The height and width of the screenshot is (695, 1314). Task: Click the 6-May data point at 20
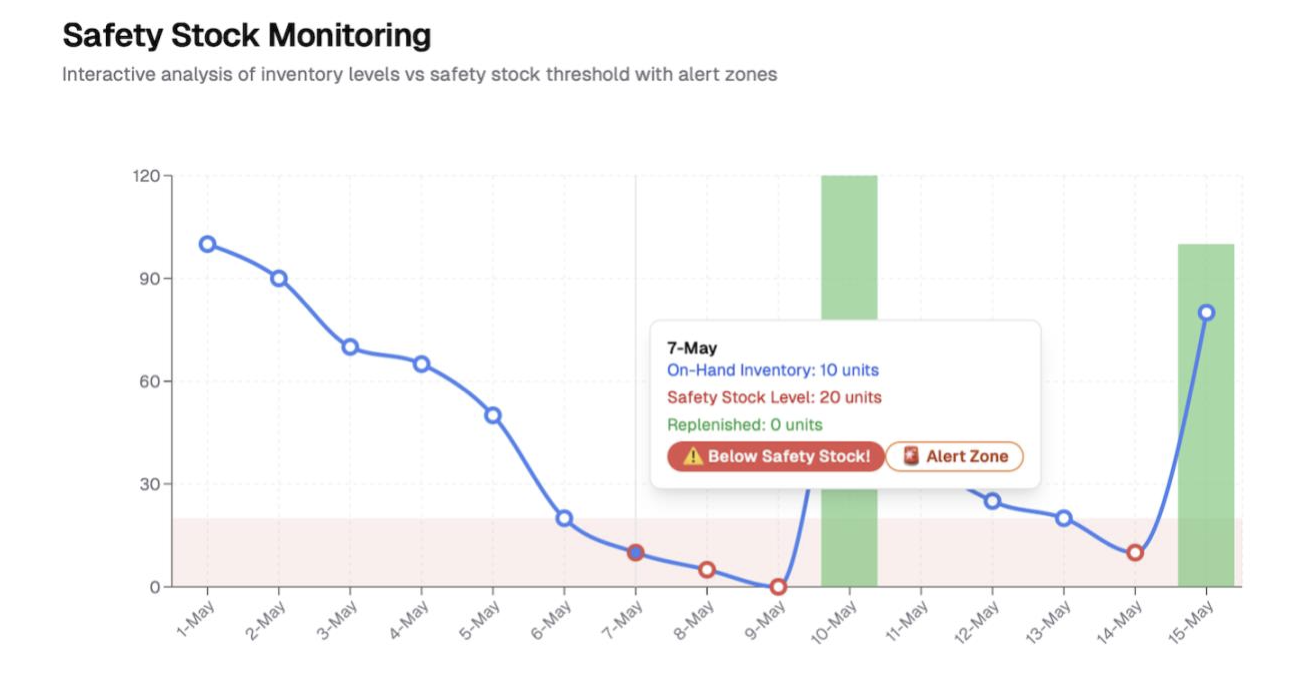(x=564, y=518)
